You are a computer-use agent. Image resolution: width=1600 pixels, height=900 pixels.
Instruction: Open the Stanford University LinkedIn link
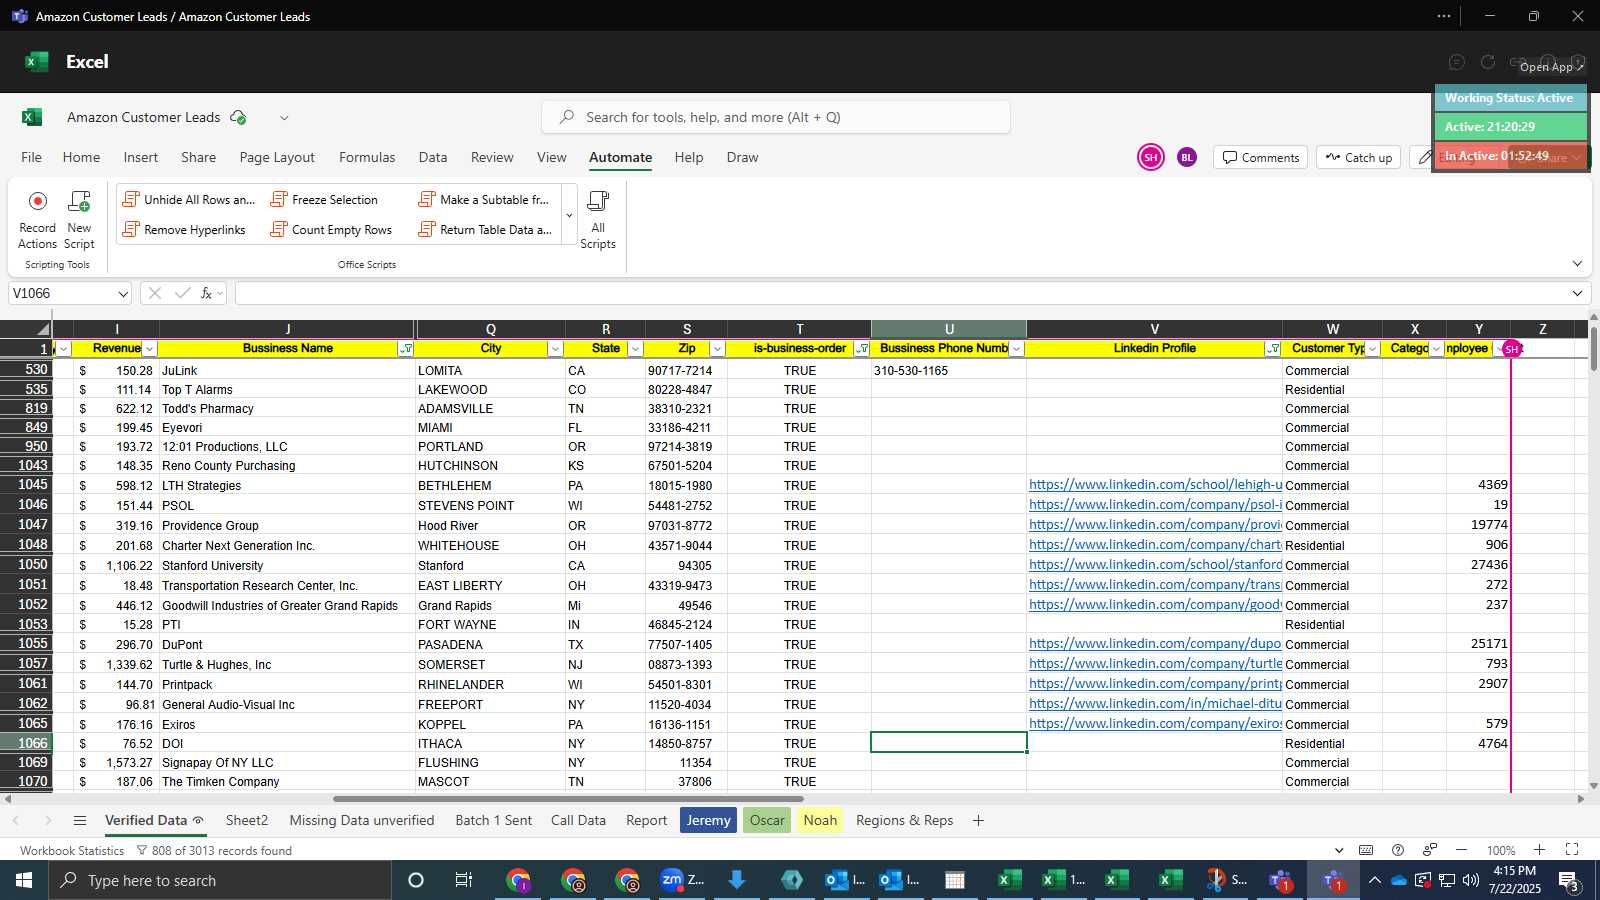(1155, 565)
